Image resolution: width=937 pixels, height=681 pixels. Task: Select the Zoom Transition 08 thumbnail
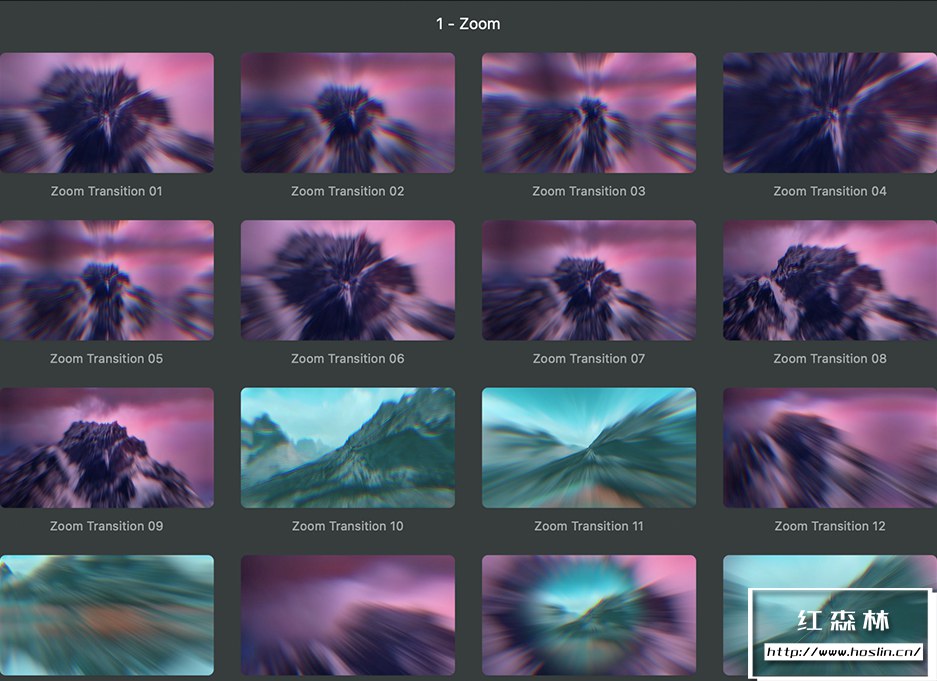pos(830,280)
